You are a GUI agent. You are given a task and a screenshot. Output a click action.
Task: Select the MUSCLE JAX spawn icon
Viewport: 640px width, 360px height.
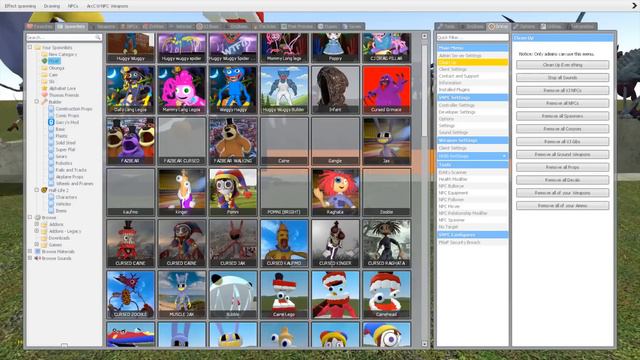(x=182, y=295)
